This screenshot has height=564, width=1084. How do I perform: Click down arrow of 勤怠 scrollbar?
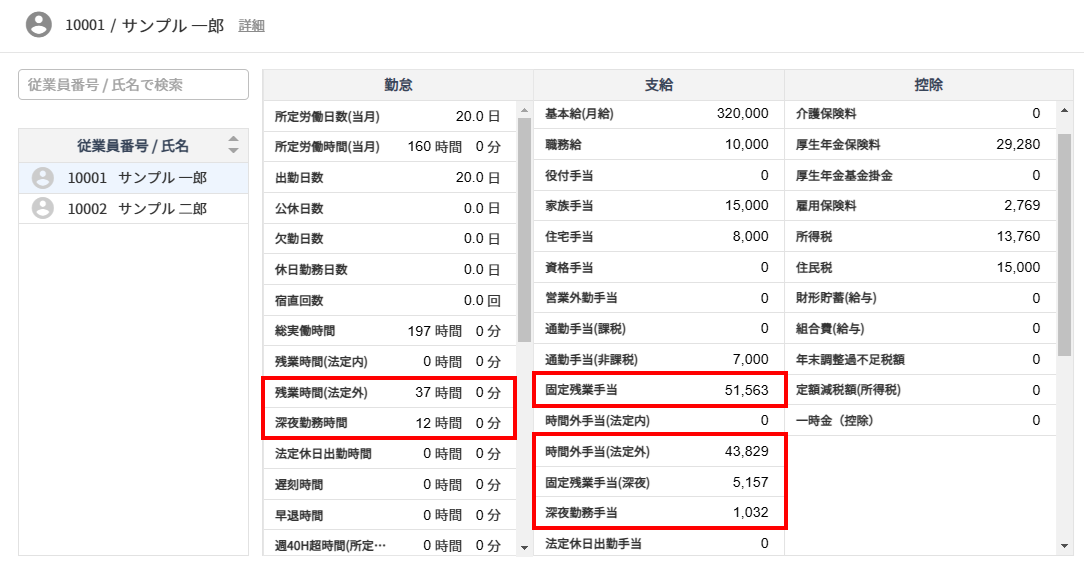point(524,547)
